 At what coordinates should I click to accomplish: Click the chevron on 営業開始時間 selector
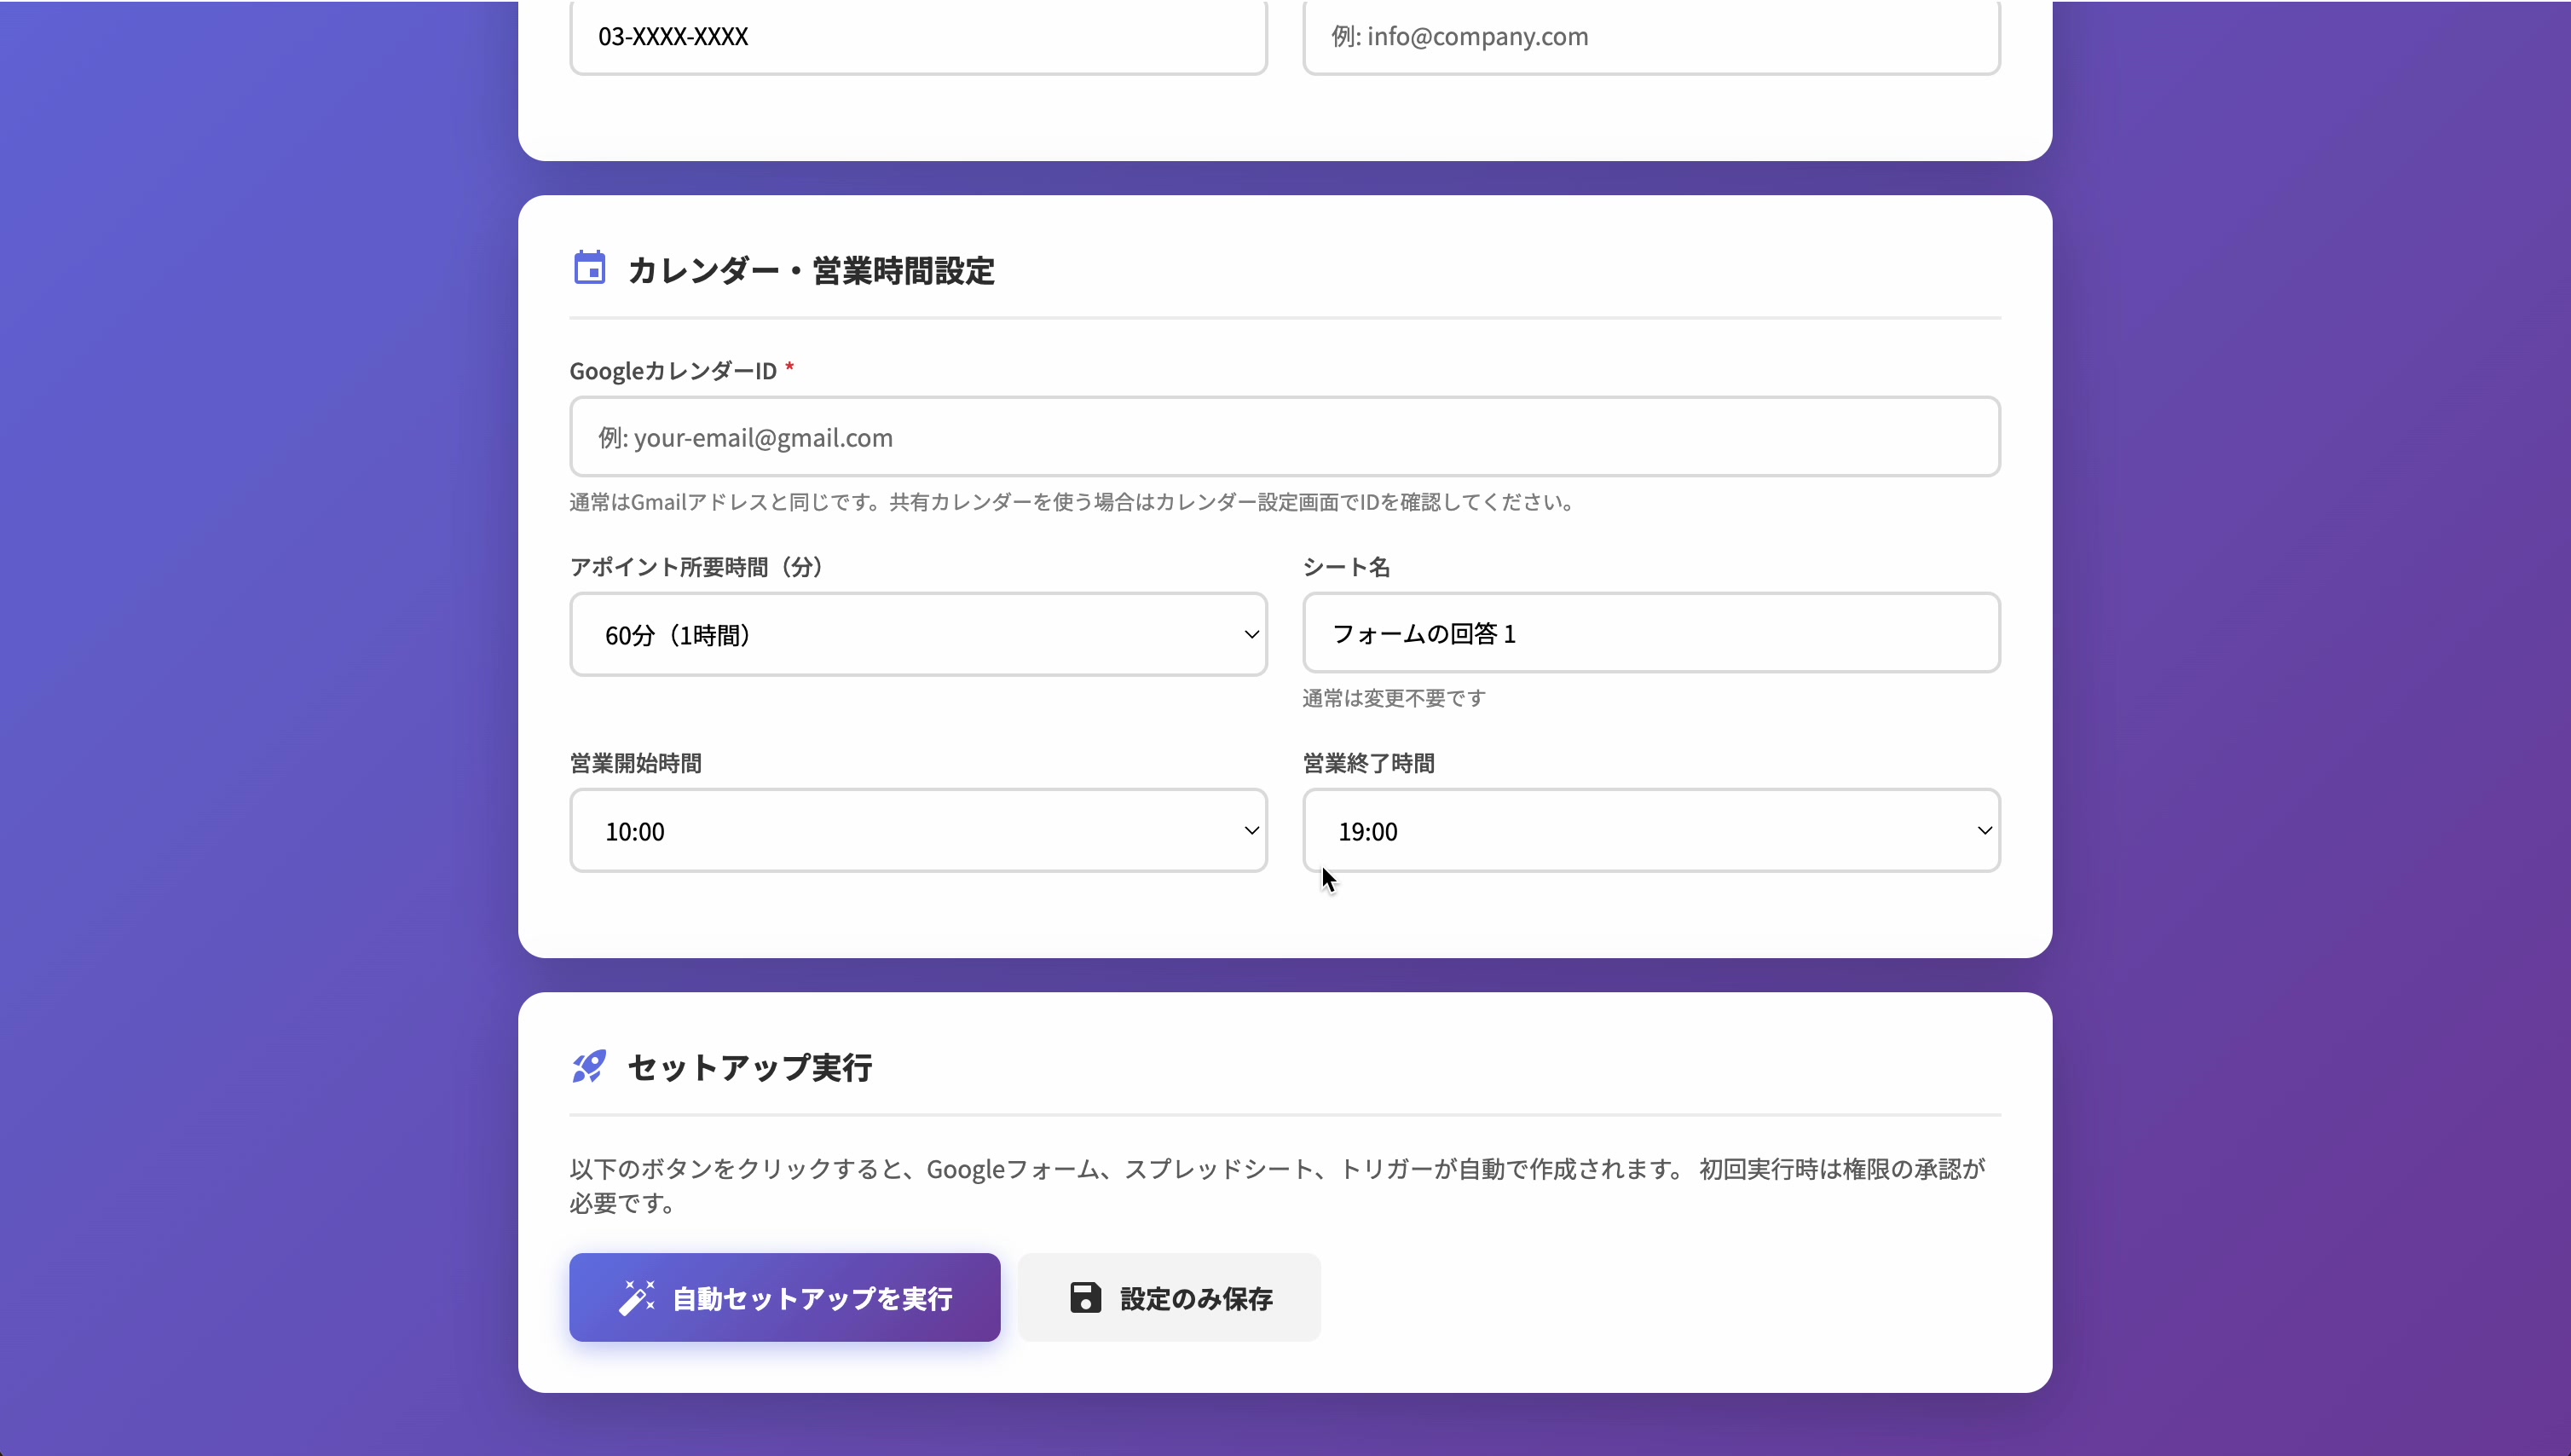pos(1250,830)
